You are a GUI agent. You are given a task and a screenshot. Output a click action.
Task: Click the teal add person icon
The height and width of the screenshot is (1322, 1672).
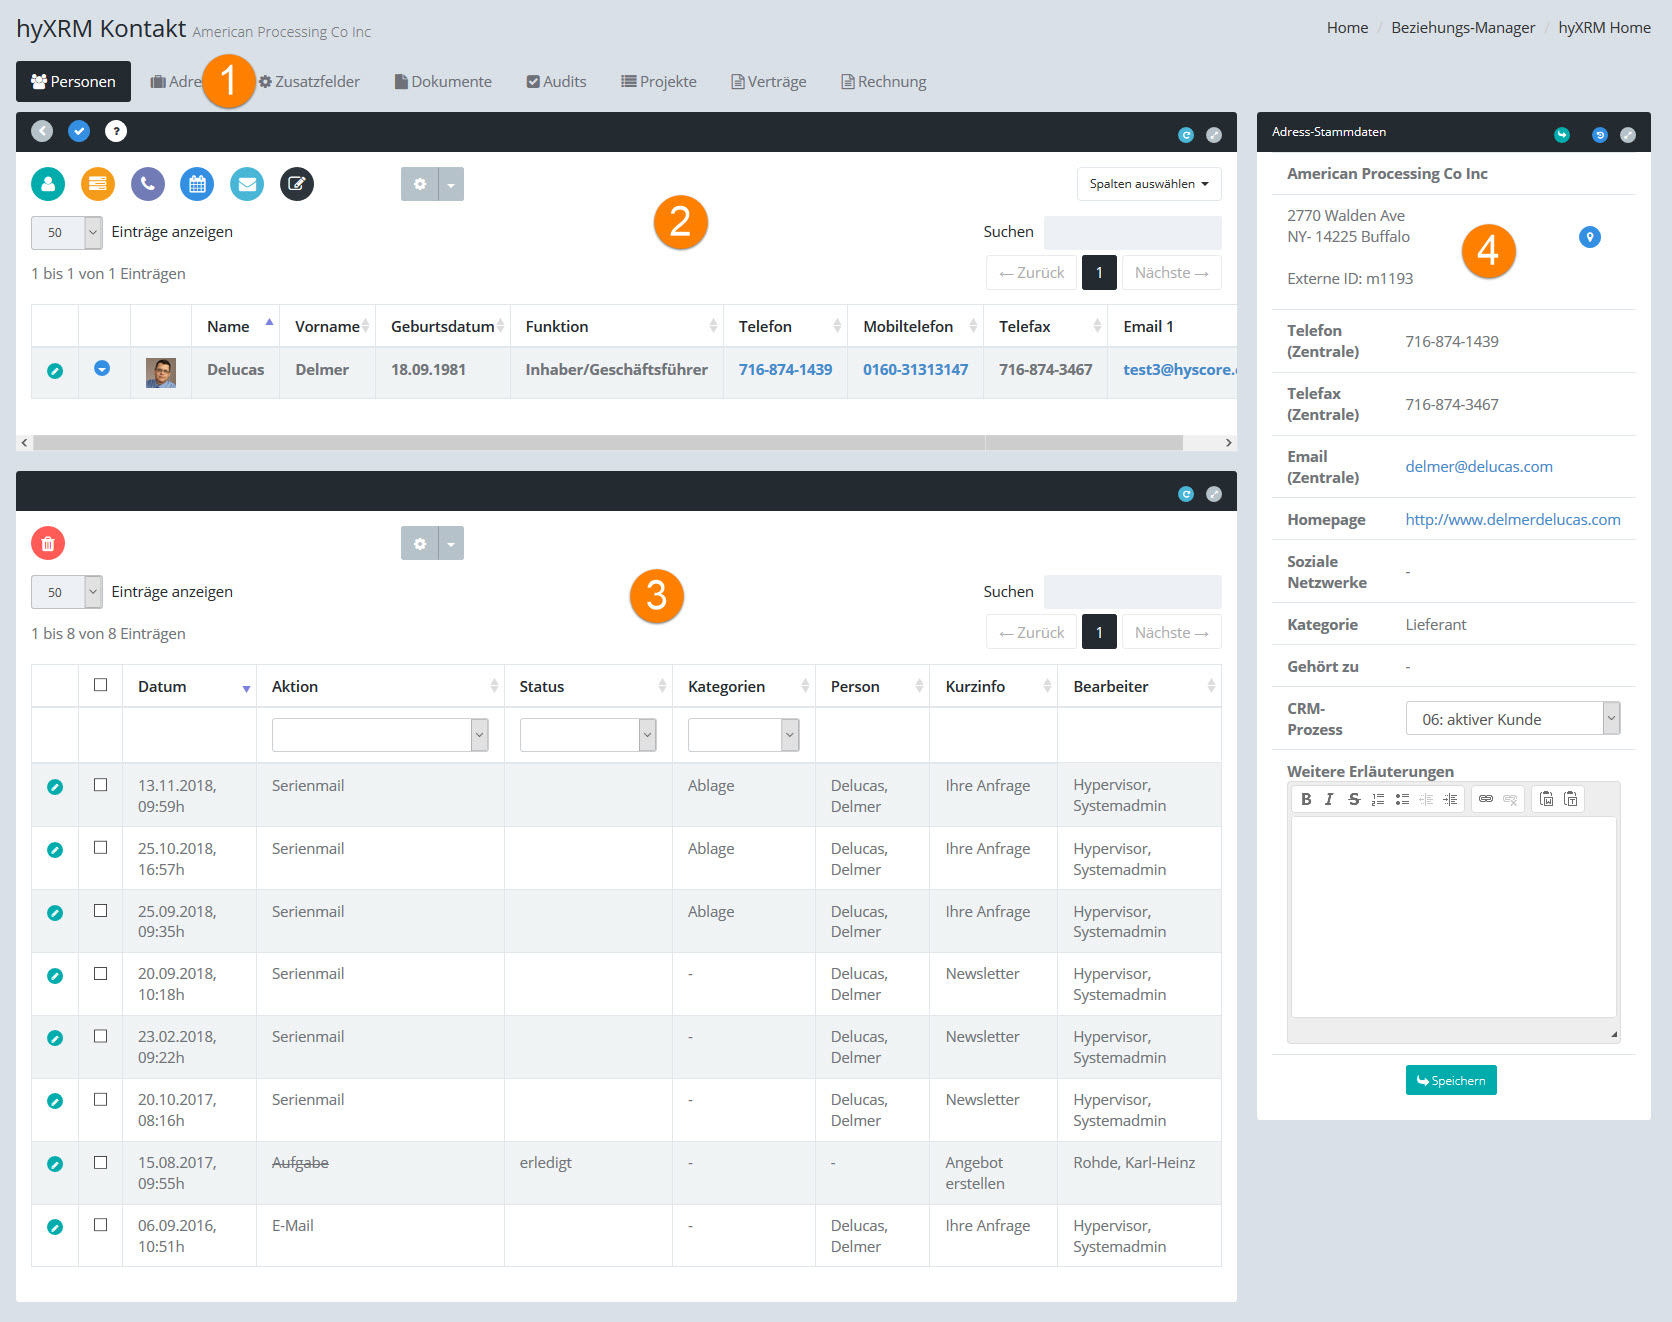(x=48, y=184)
